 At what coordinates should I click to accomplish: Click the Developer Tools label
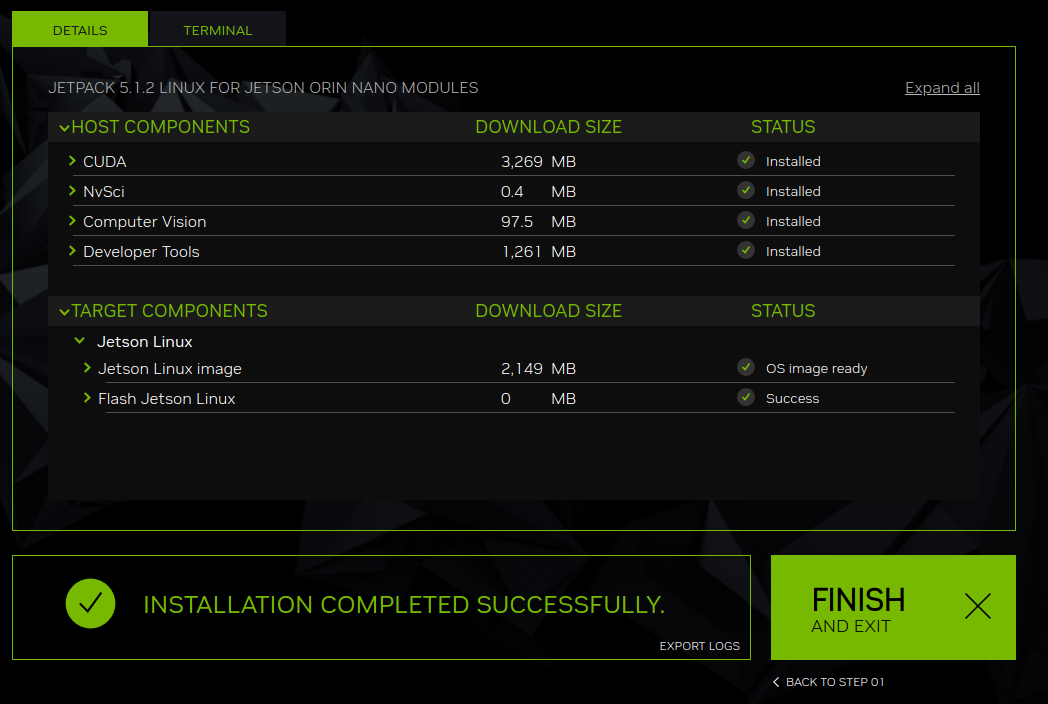(x=141, y=252)
